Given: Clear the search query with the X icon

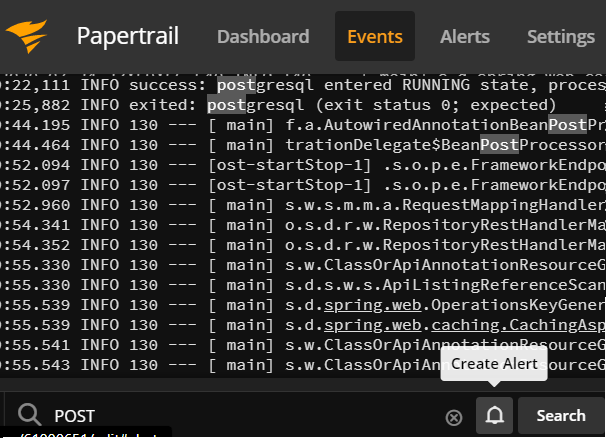Looking at the screenshot, I should pyautogui.click(x=454, y=418).
